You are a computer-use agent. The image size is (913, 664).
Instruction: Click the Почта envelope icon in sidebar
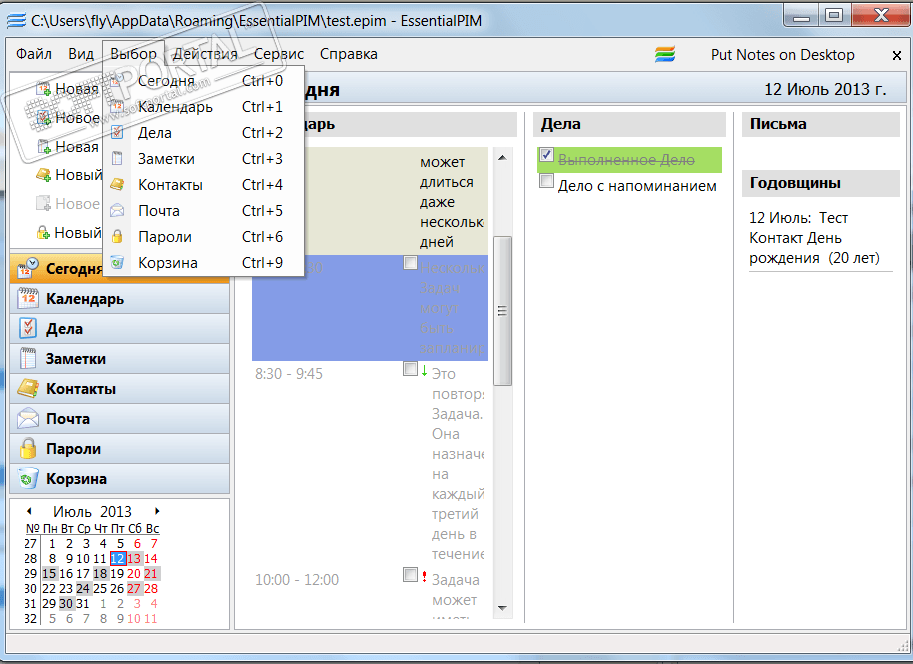point(27,418)
